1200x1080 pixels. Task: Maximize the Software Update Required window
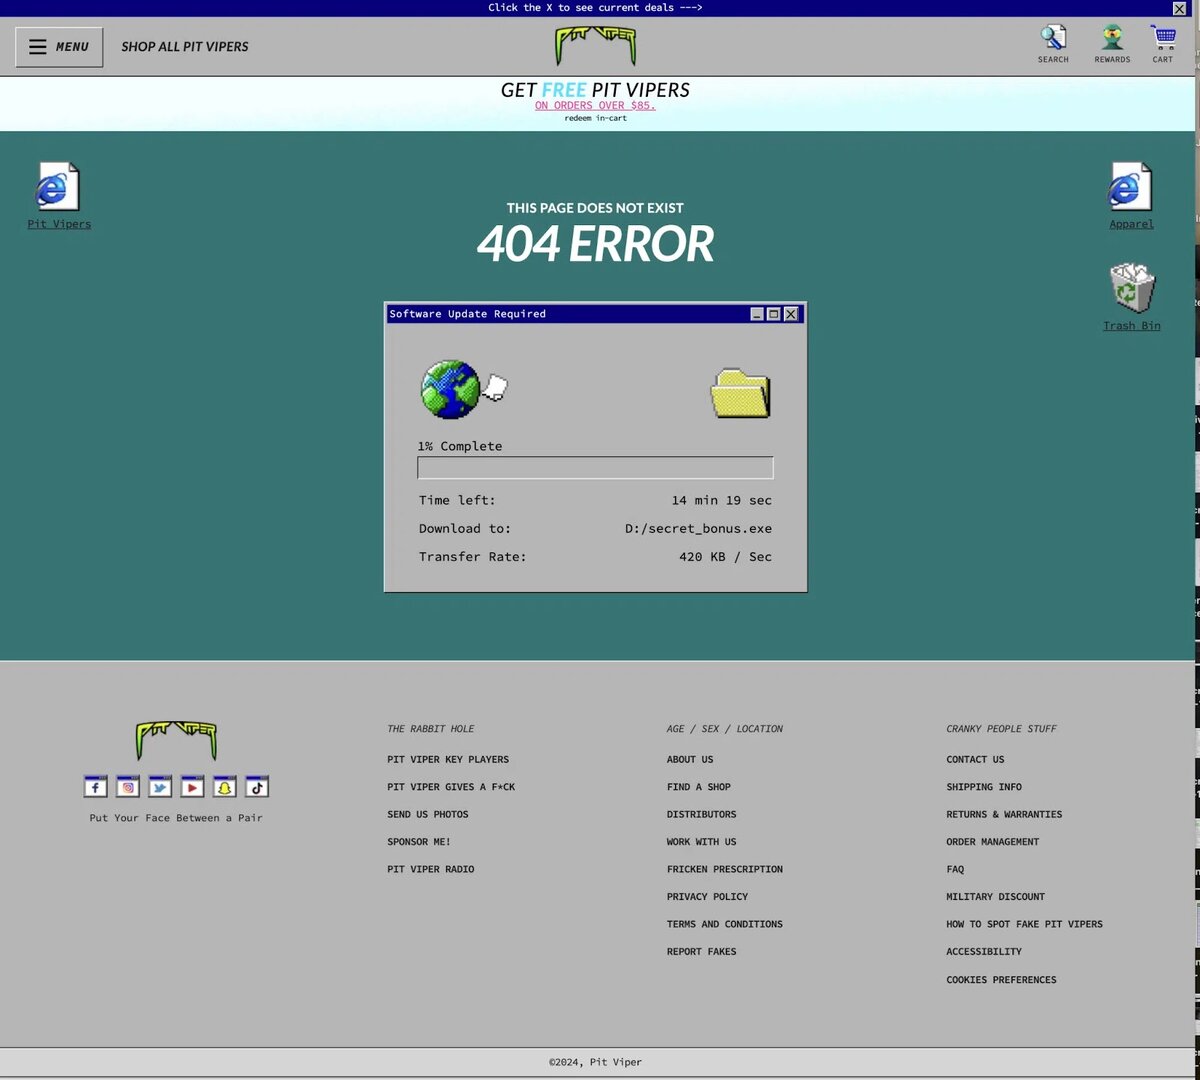tap(773, 314)
